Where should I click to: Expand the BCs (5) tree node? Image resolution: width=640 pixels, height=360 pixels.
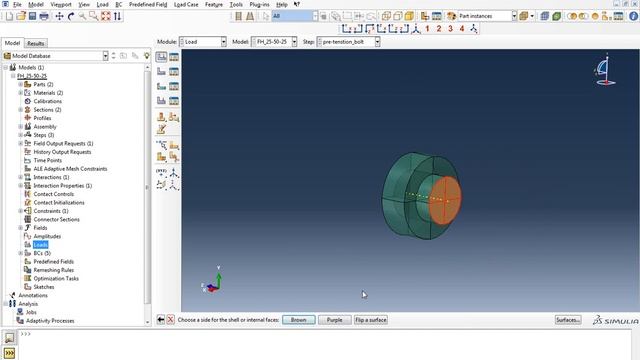pyautogui.click(x=20, y=253)
